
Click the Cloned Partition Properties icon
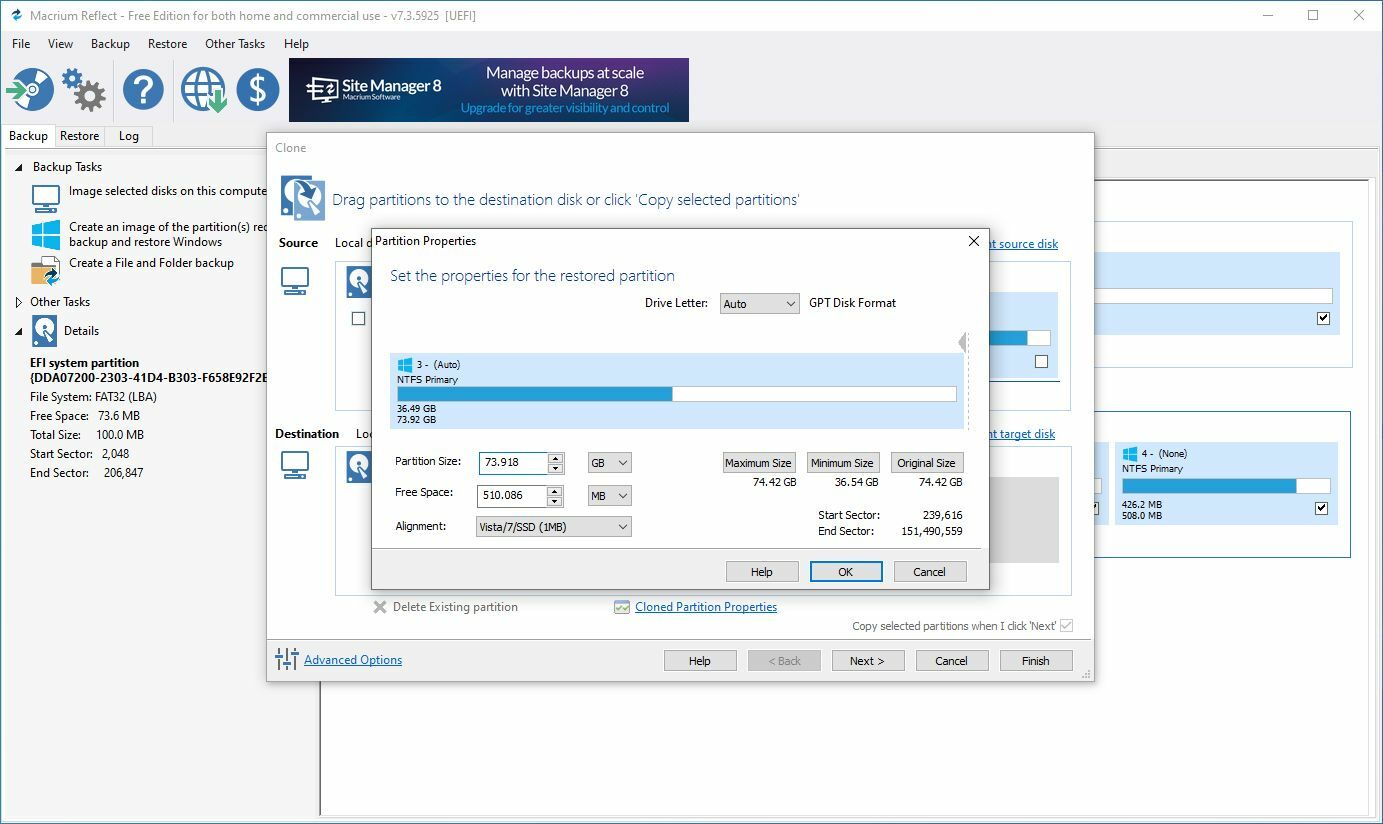point(622,607)
